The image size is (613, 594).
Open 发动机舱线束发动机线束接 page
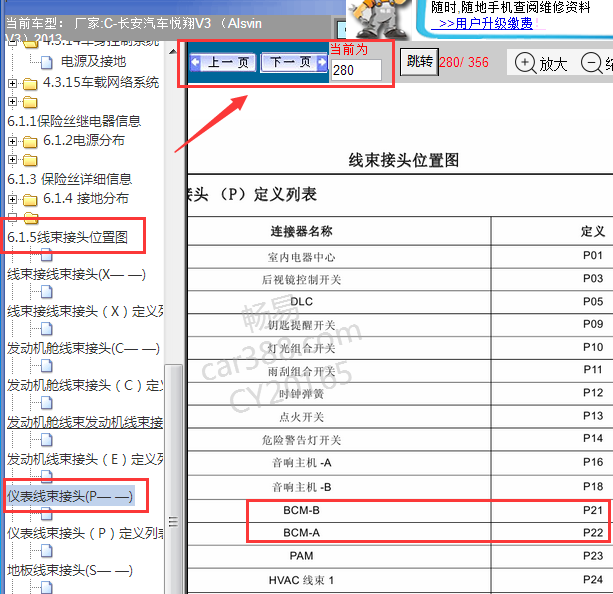point(85,422)
